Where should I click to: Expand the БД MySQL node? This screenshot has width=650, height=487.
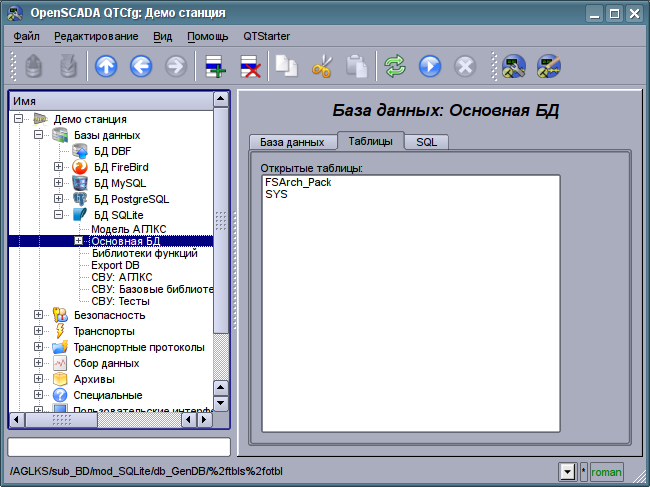click(58, 183)
